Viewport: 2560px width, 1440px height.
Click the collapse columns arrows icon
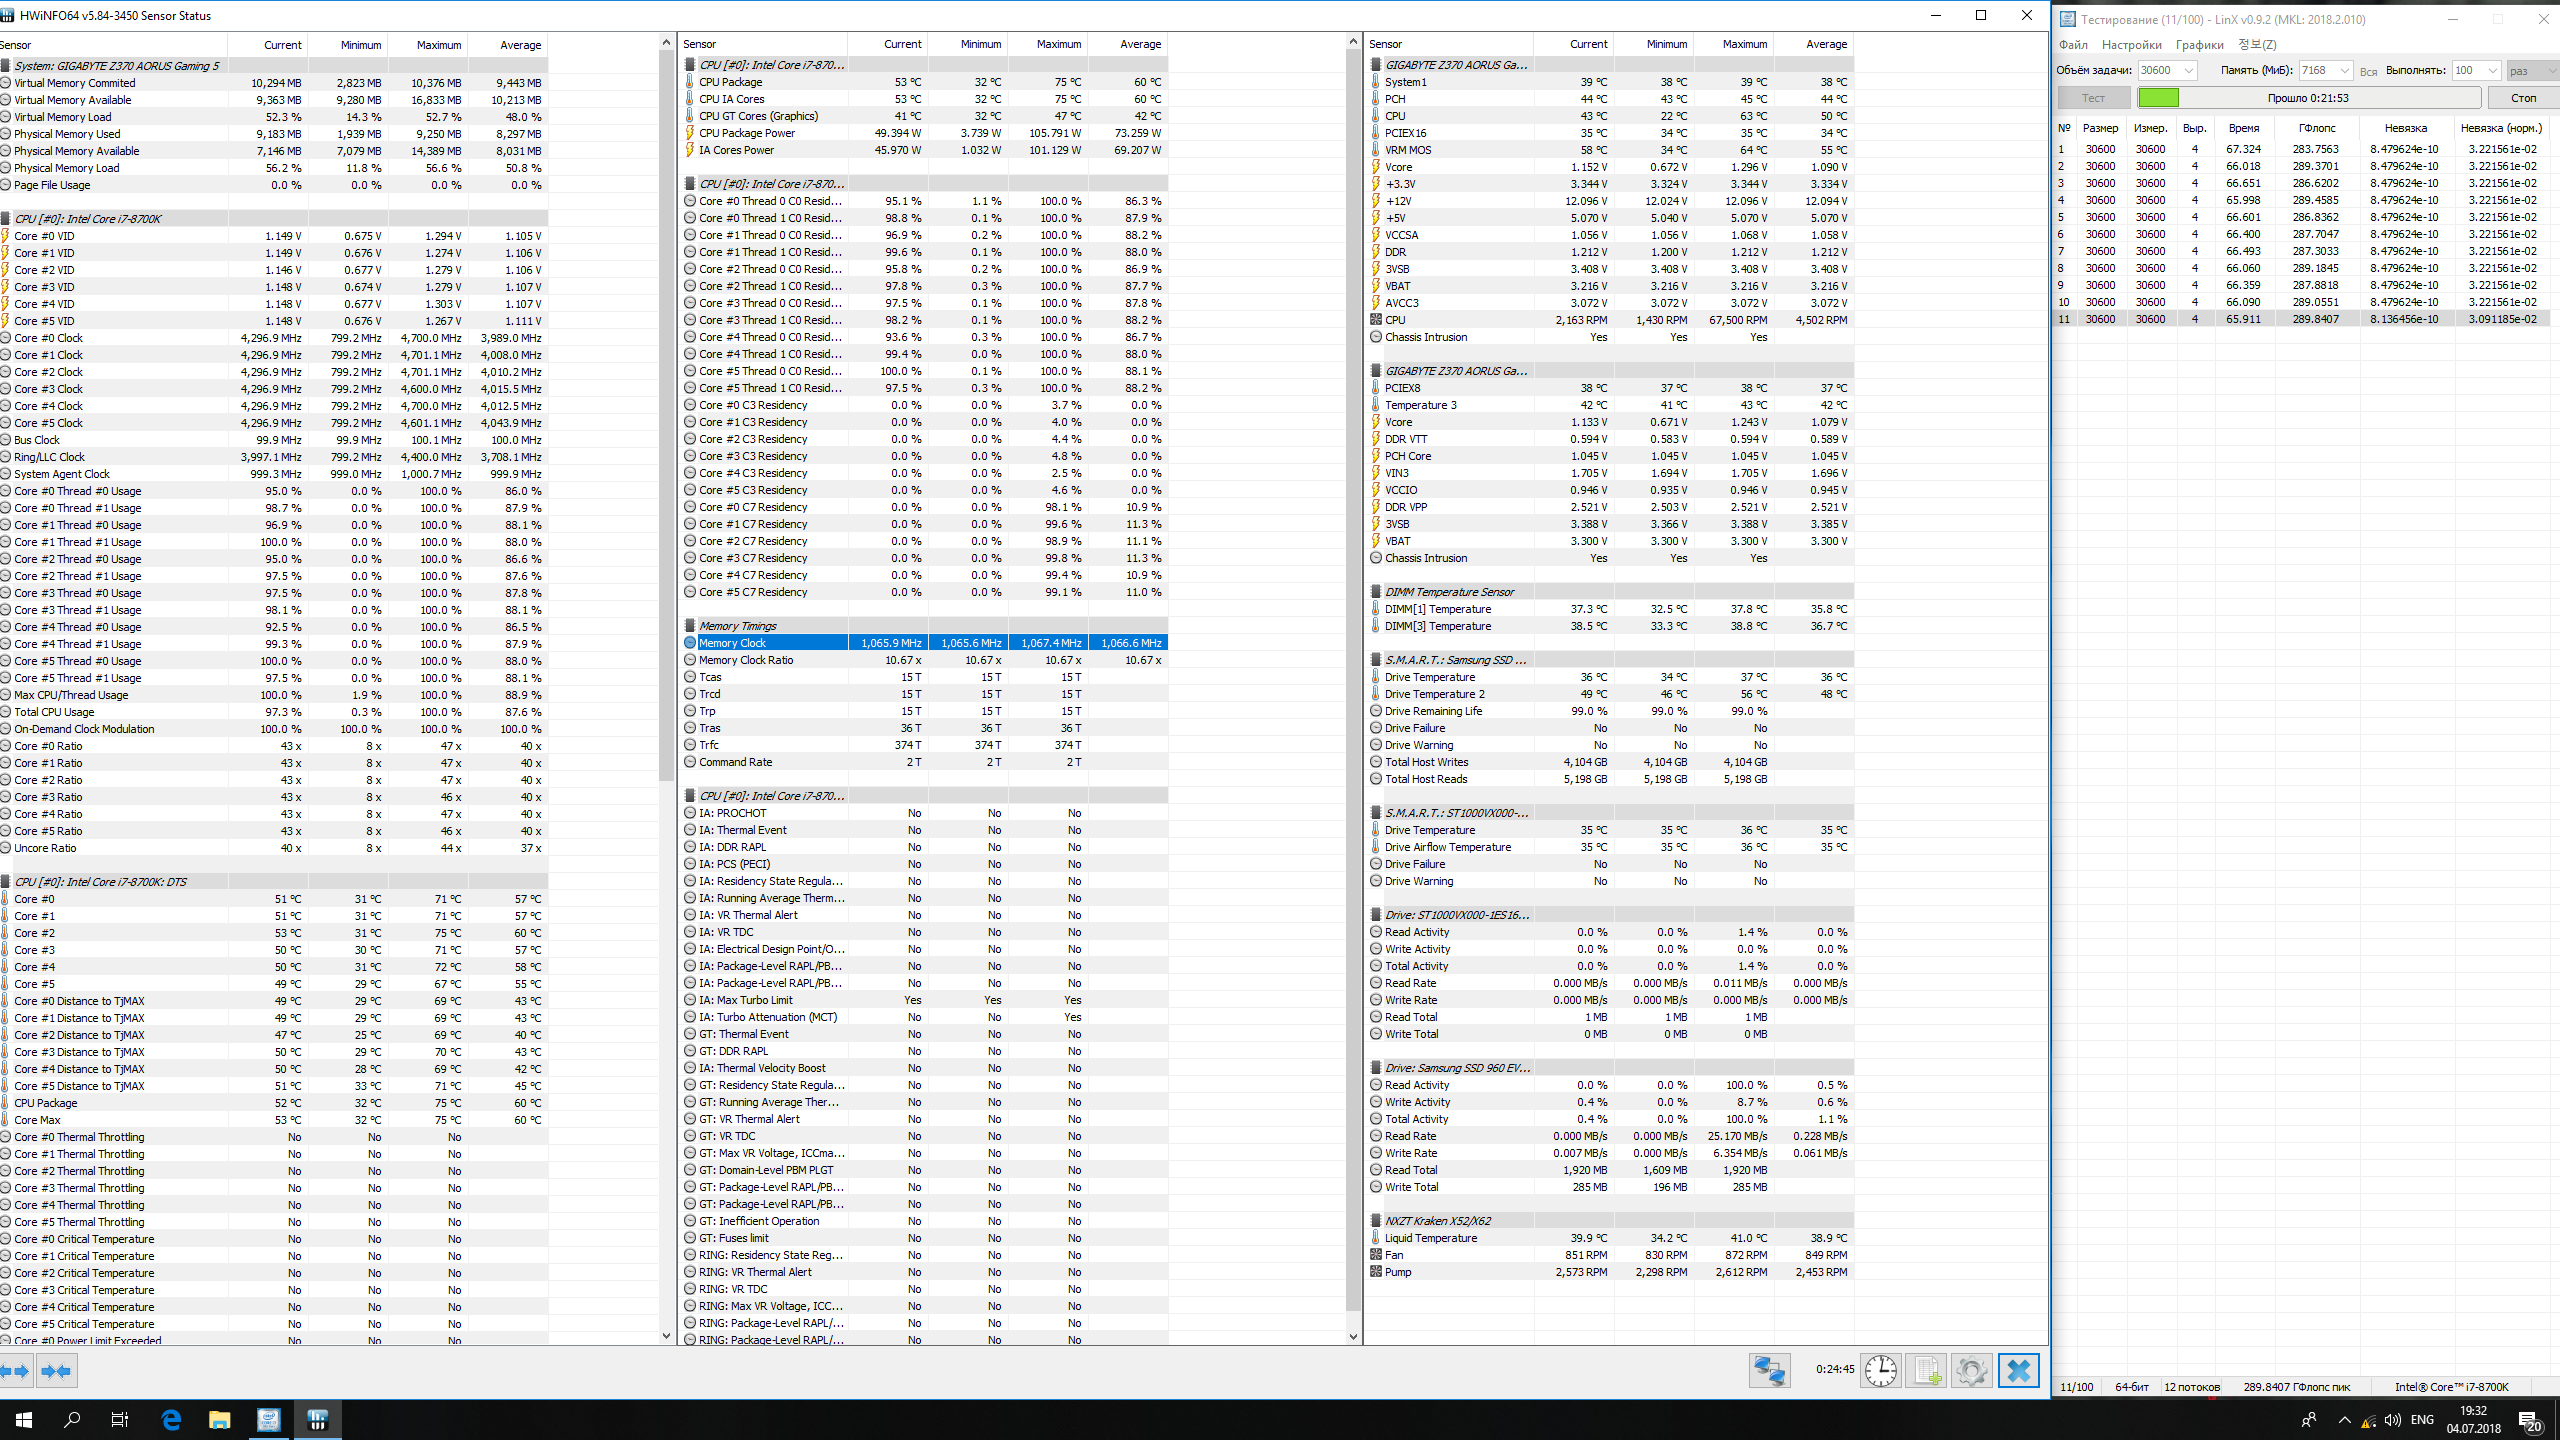click(x=57, y=1370)
